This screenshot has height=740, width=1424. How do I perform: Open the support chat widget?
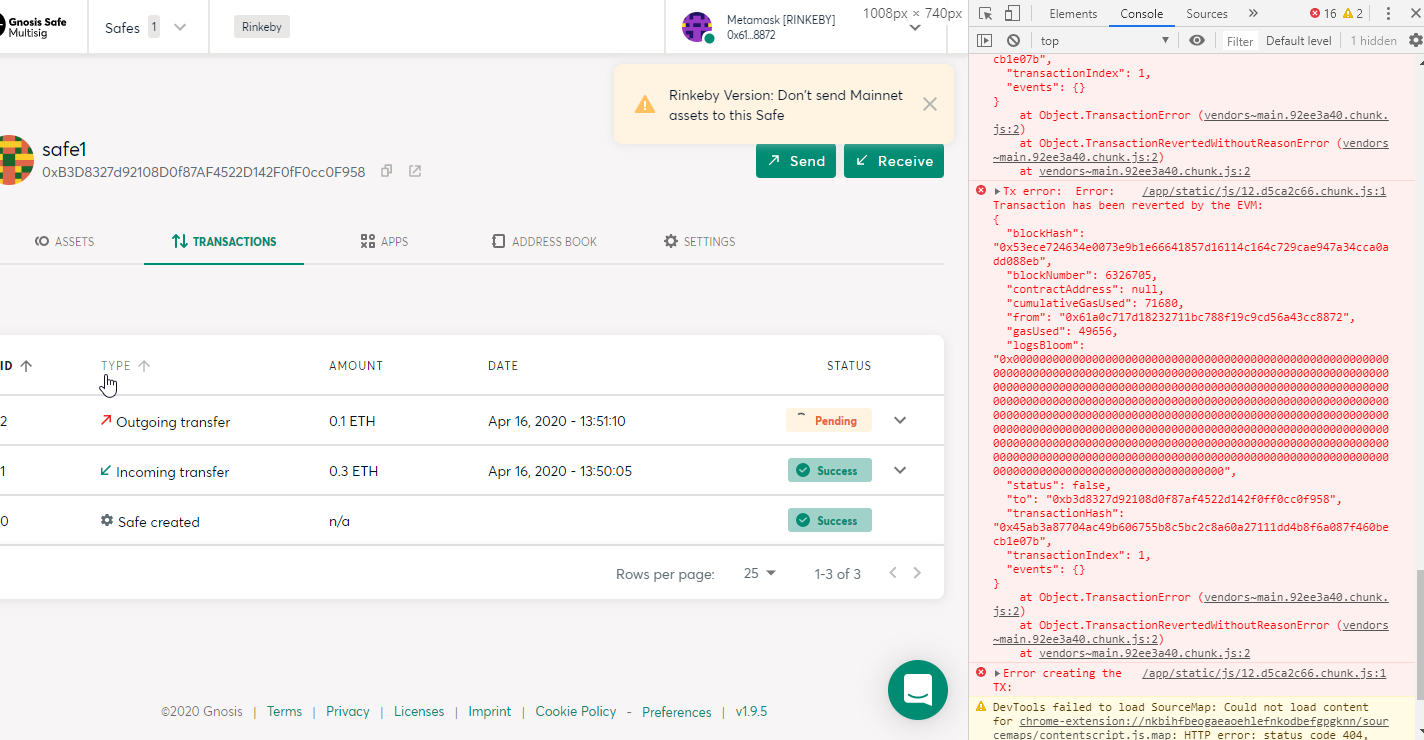(918, 690)
